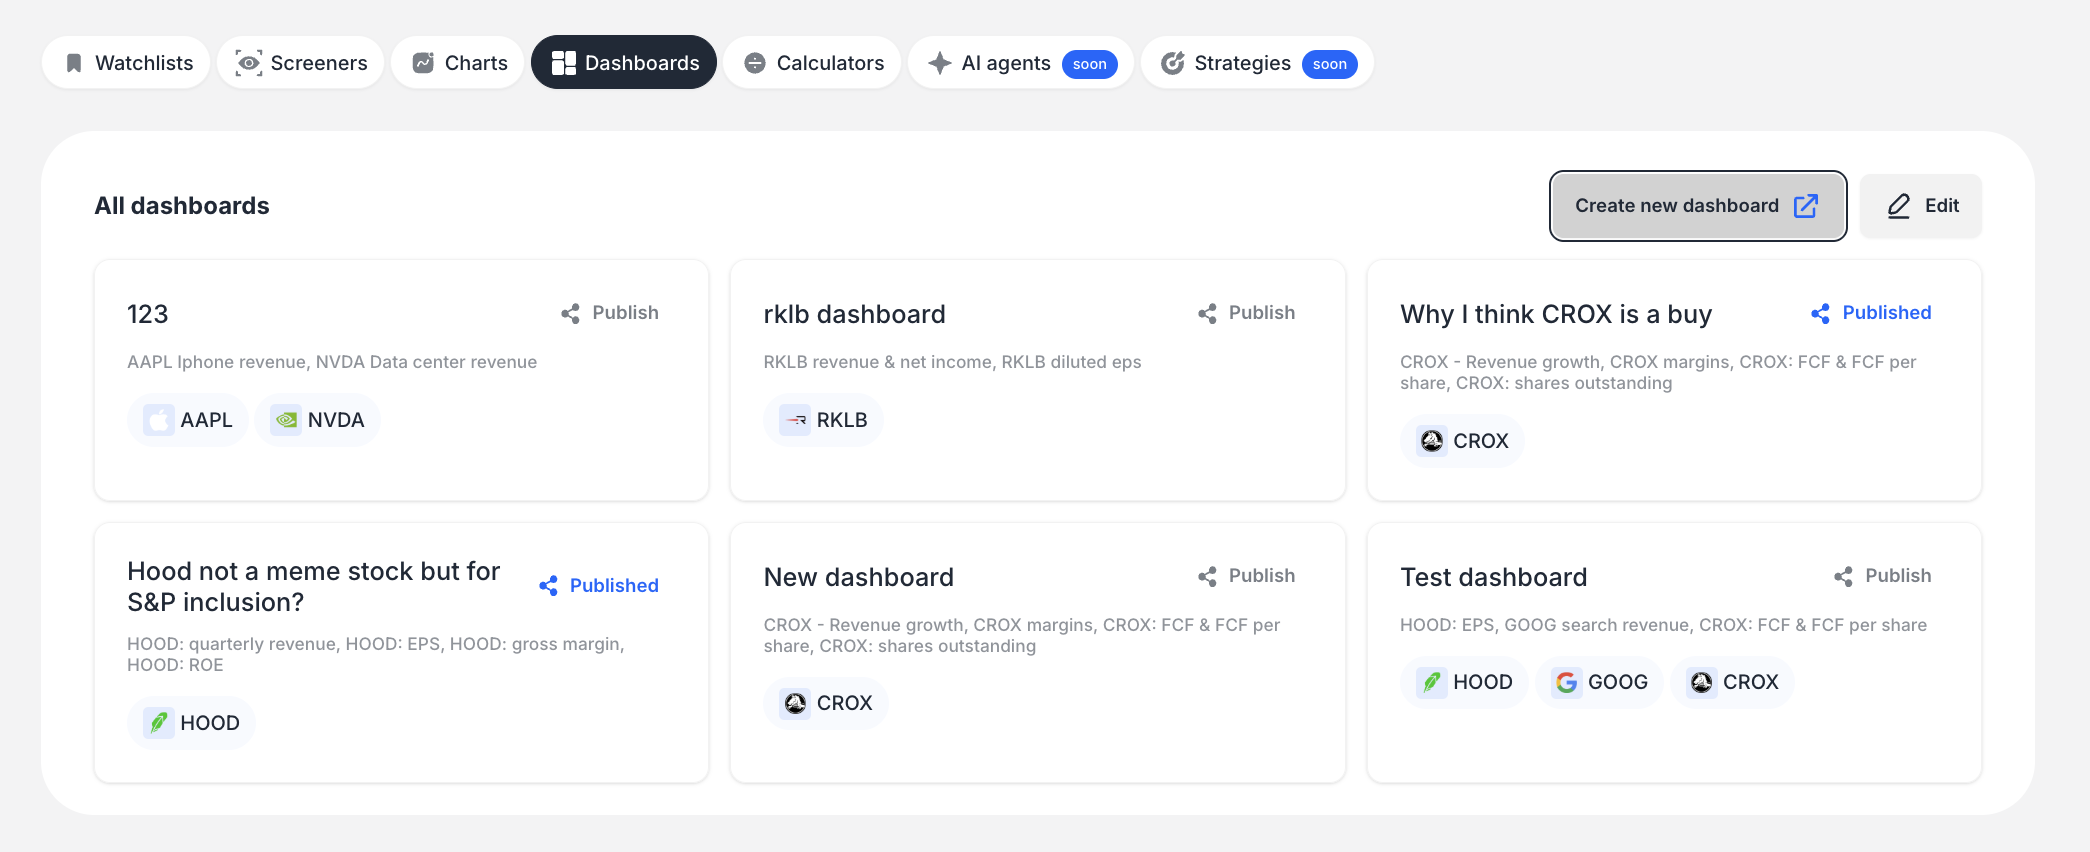Click the GOOG chip in Test dashboard
This screenshot has width=2090, height=852.
[x=1599, y=682]
